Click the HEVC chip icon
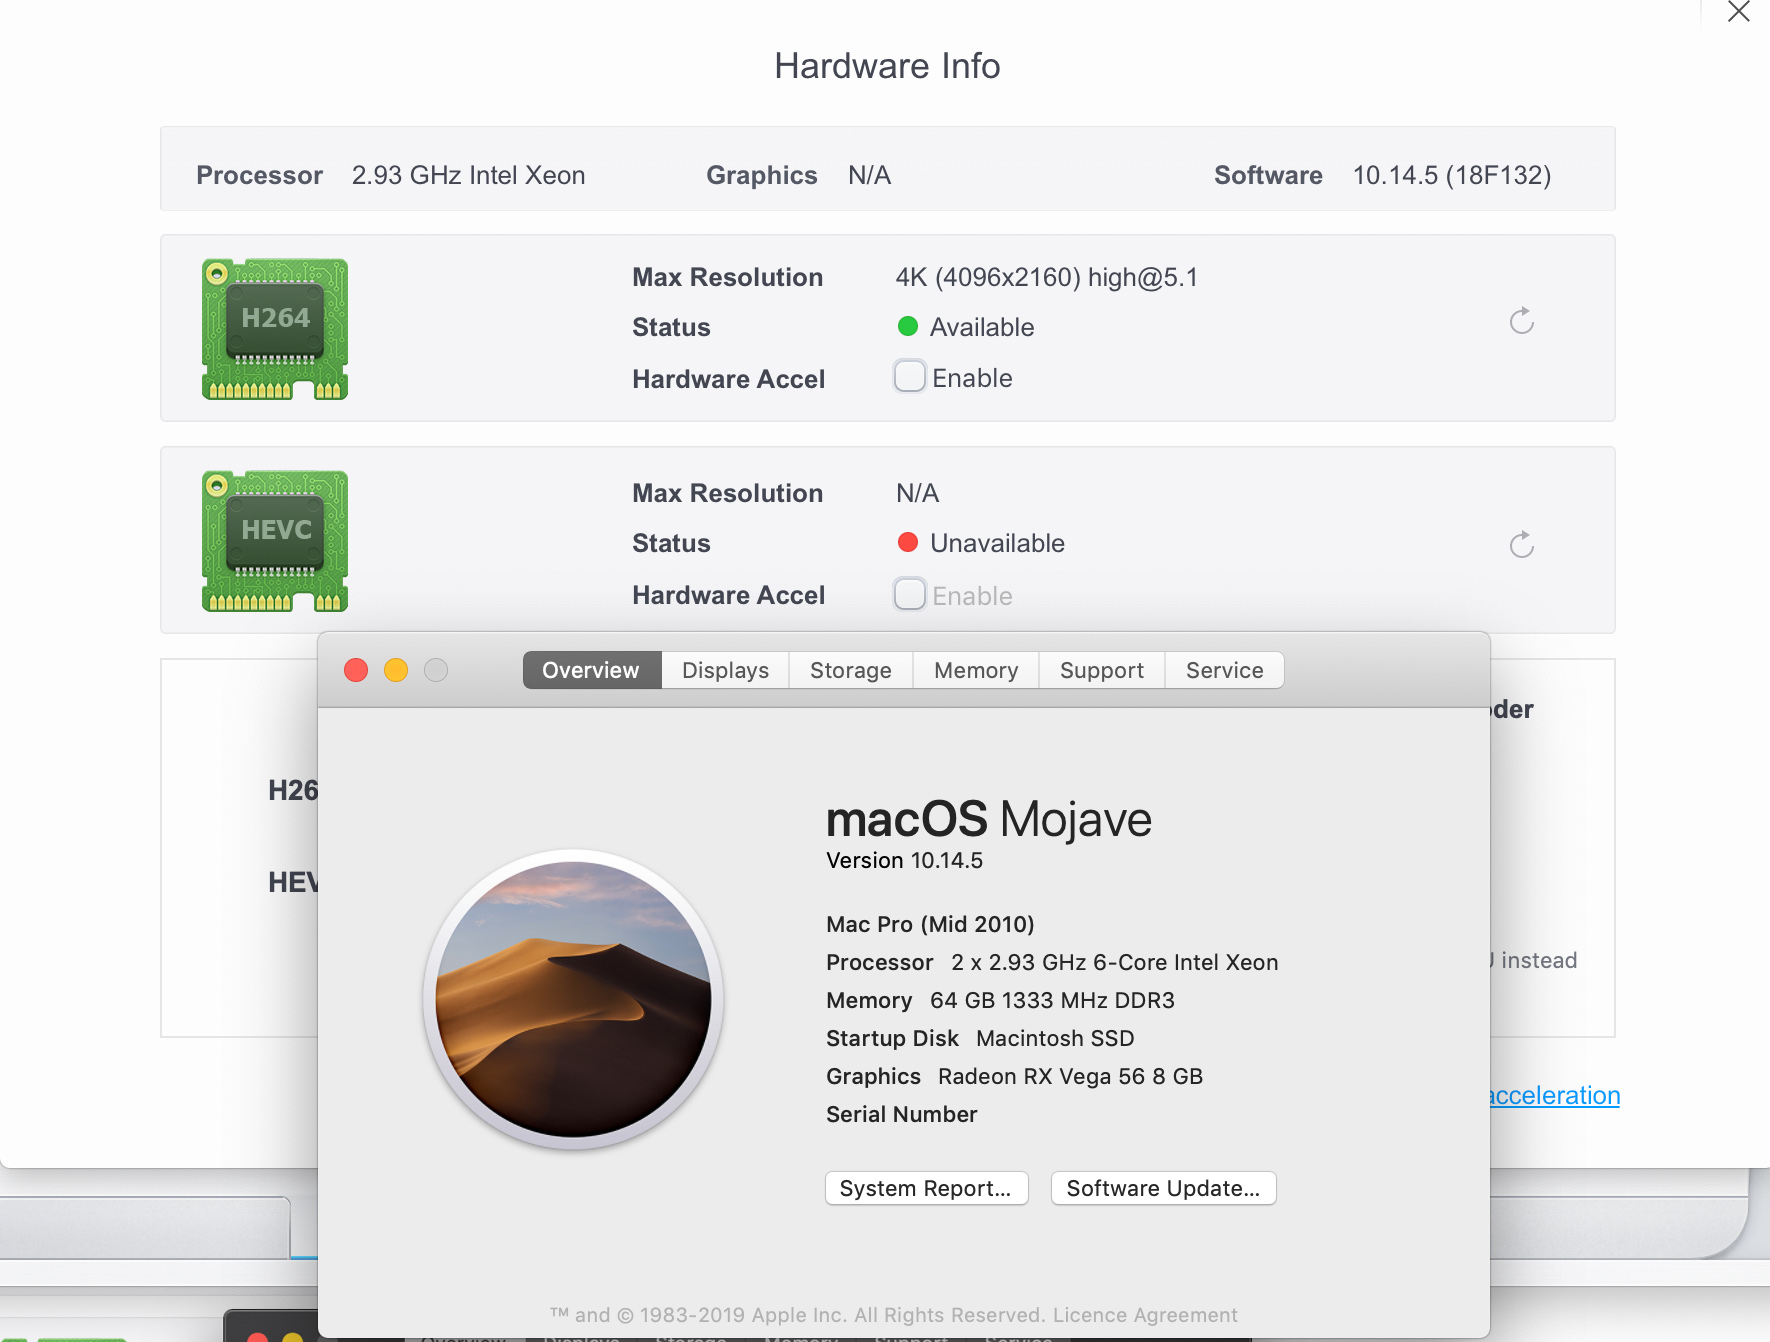Image resolution: width=1770 pixels, height=1342 pixels. [275, 541]
